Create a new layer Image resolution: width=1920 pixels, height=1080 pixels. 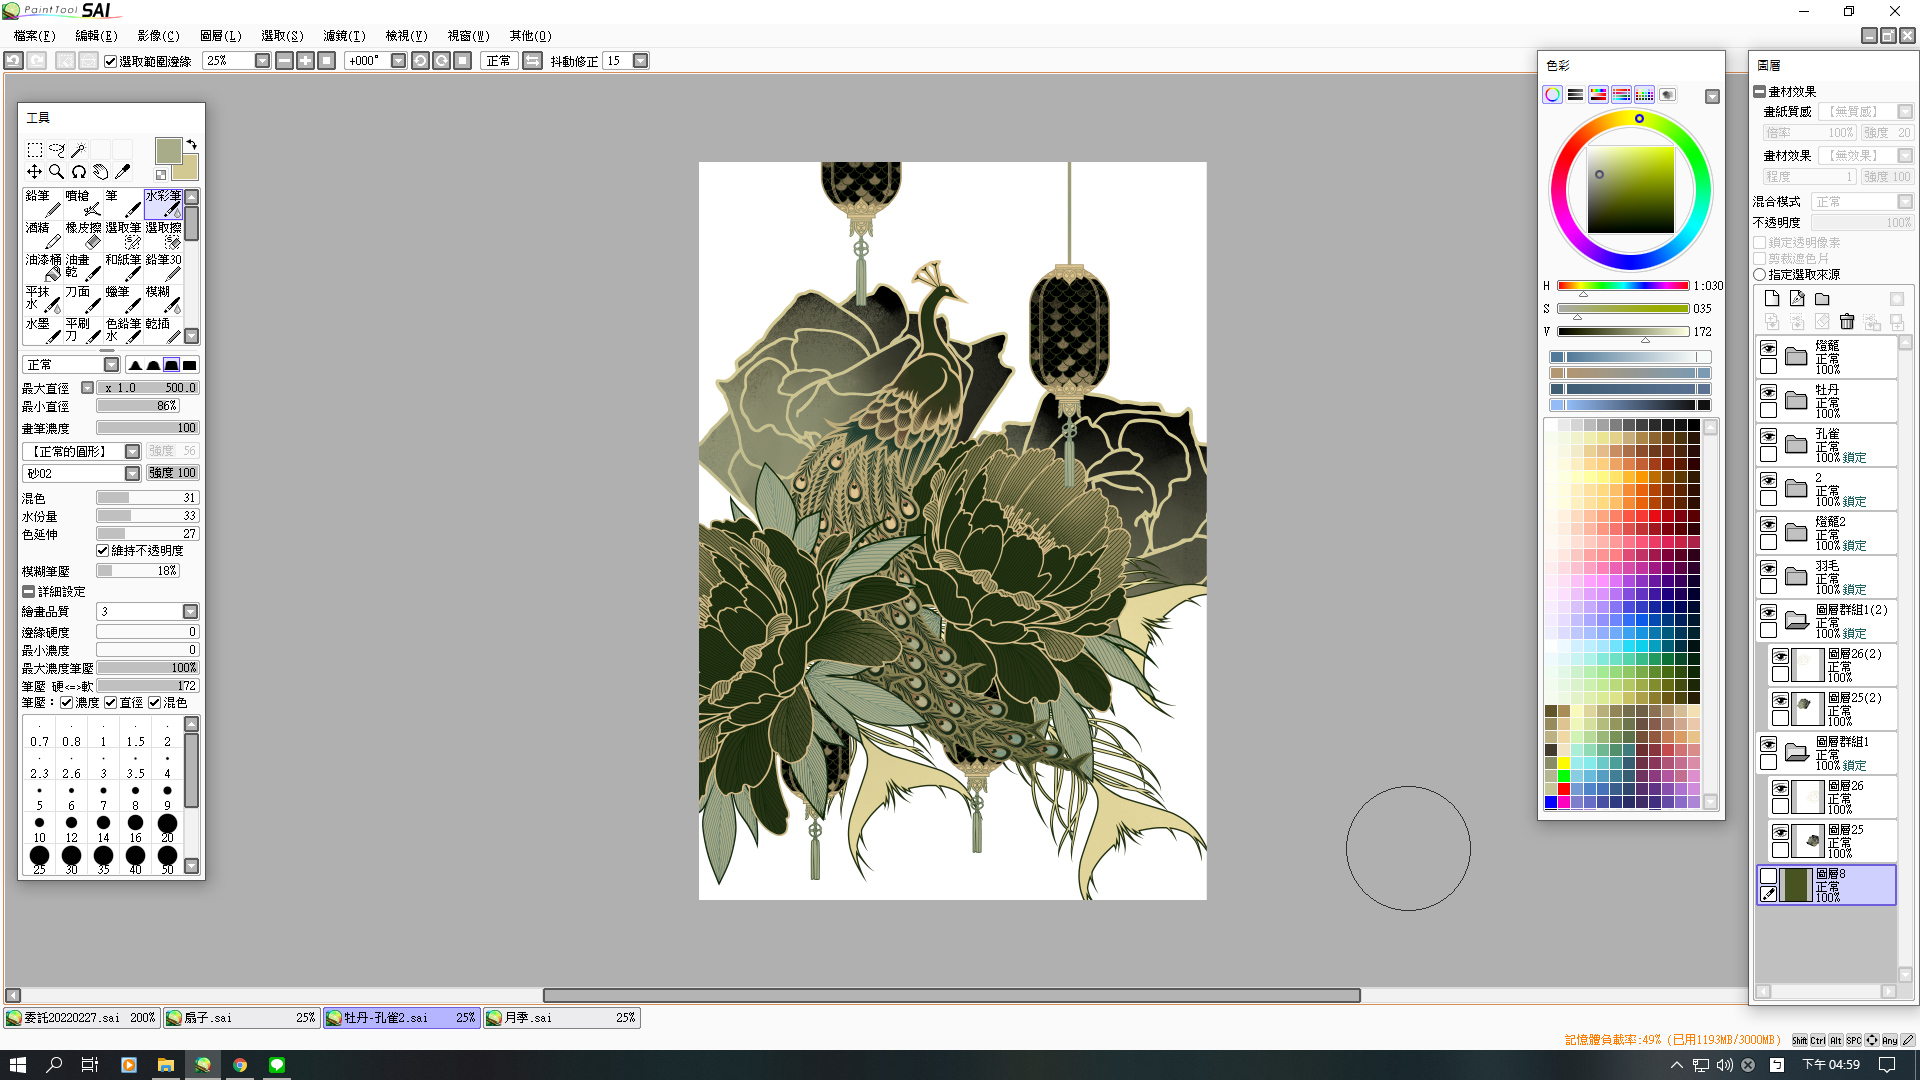[1772, 299]
